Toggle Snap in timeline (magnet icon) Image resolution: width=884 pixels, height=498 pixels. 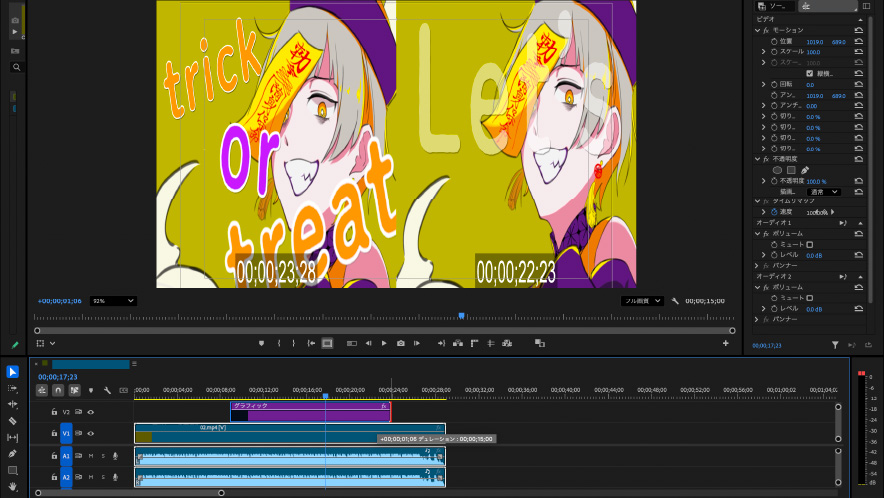[x=58, y=390]
